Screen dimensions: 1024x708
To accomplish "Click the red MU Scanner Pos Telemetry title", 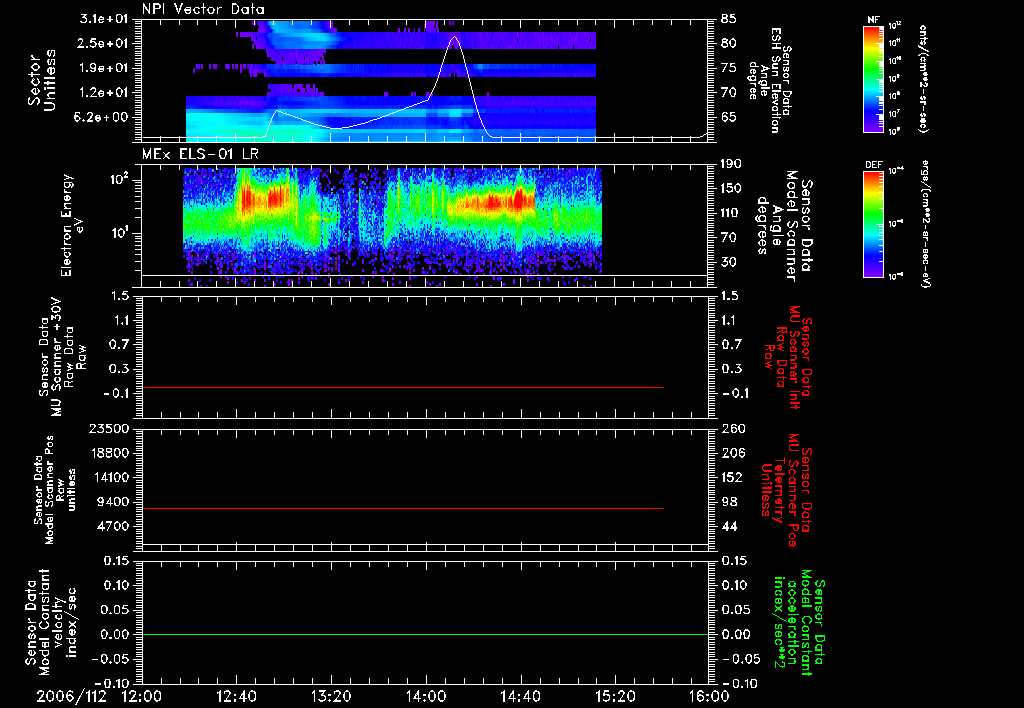I will click(x=786, y=490).
